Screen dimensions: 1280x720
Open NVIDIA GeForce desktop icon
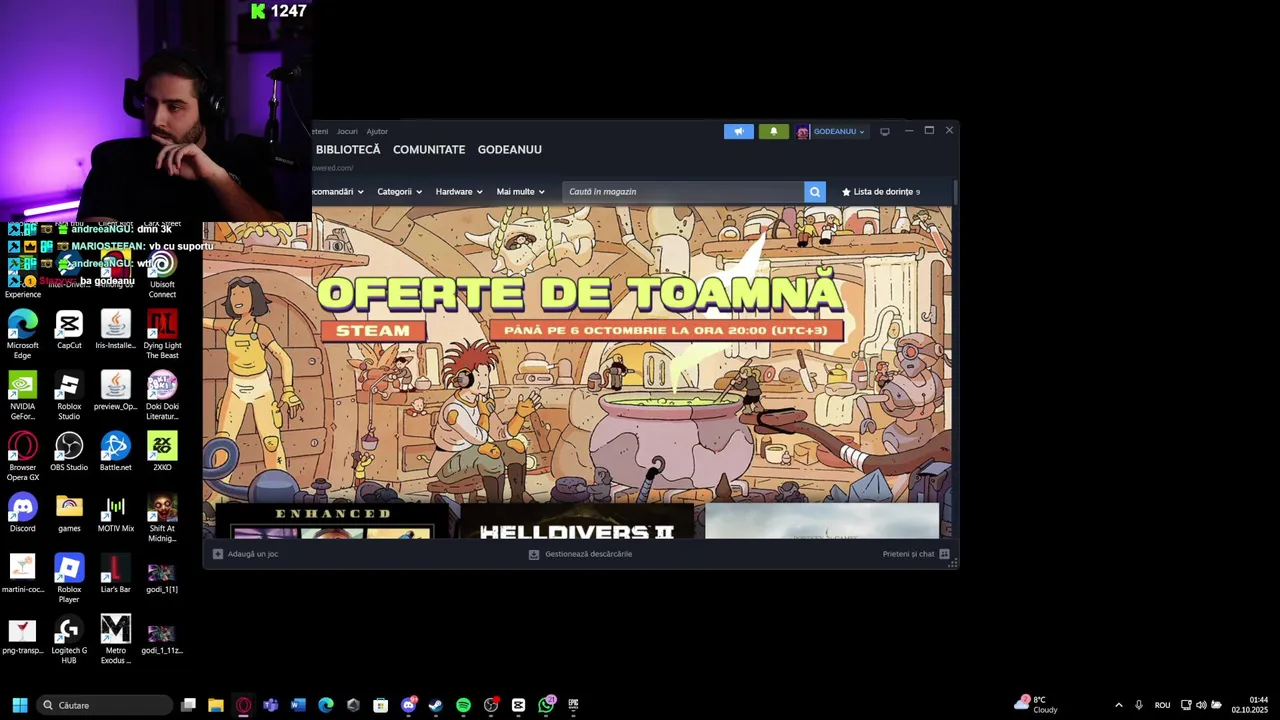coord(22,396)
